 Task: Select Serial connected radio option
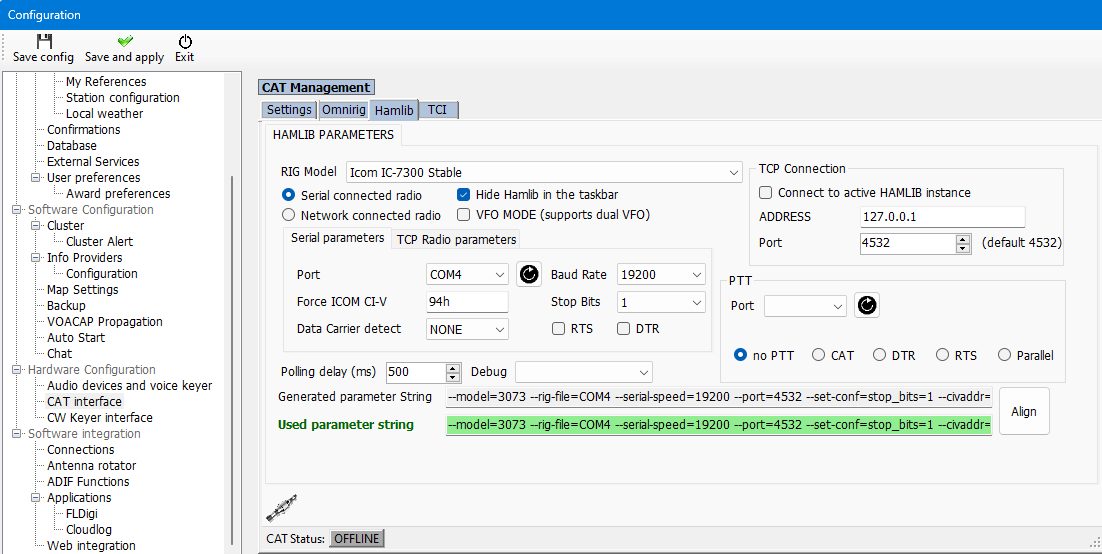coord(288,195)
